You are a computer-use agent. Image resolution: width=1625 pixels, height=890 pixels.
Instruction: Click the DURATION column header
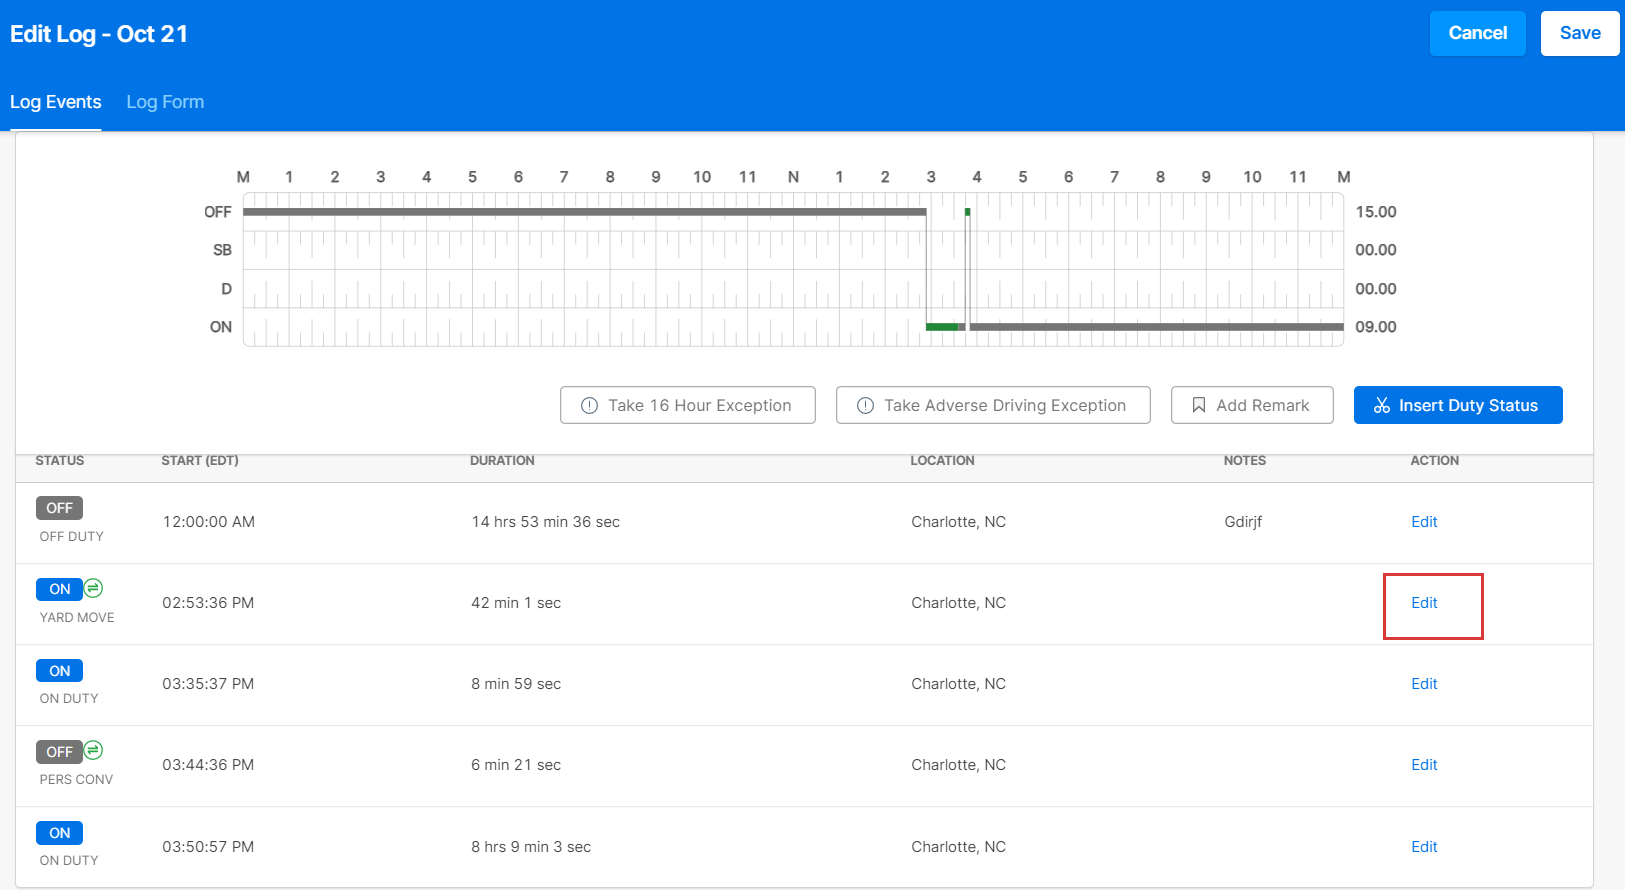(502, 461)
